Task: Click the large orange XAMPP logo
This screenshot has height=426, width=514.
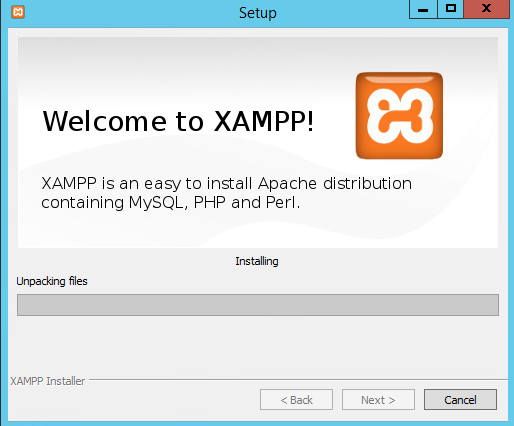Action: pos(399,116)
